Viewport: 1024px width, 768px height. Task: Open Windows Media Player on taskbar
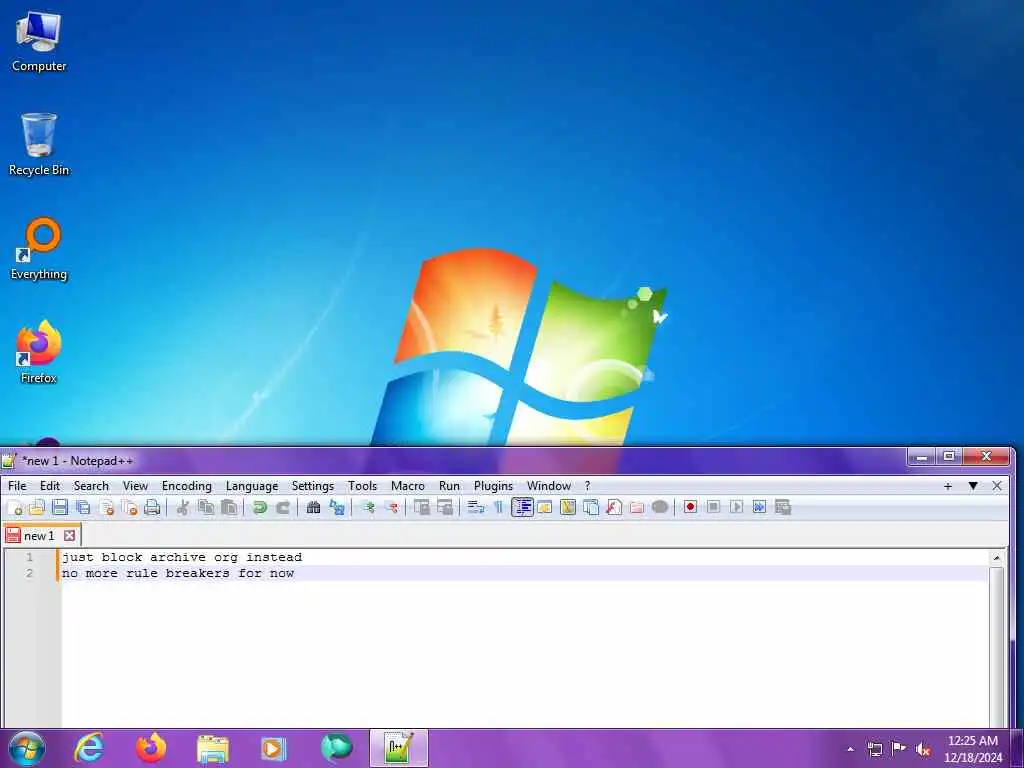(x=273, y=748)
